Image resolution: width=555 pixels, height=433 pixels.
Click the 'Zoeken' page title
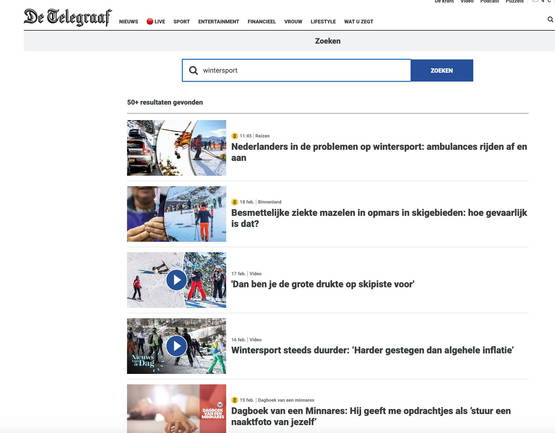(328, 41)
